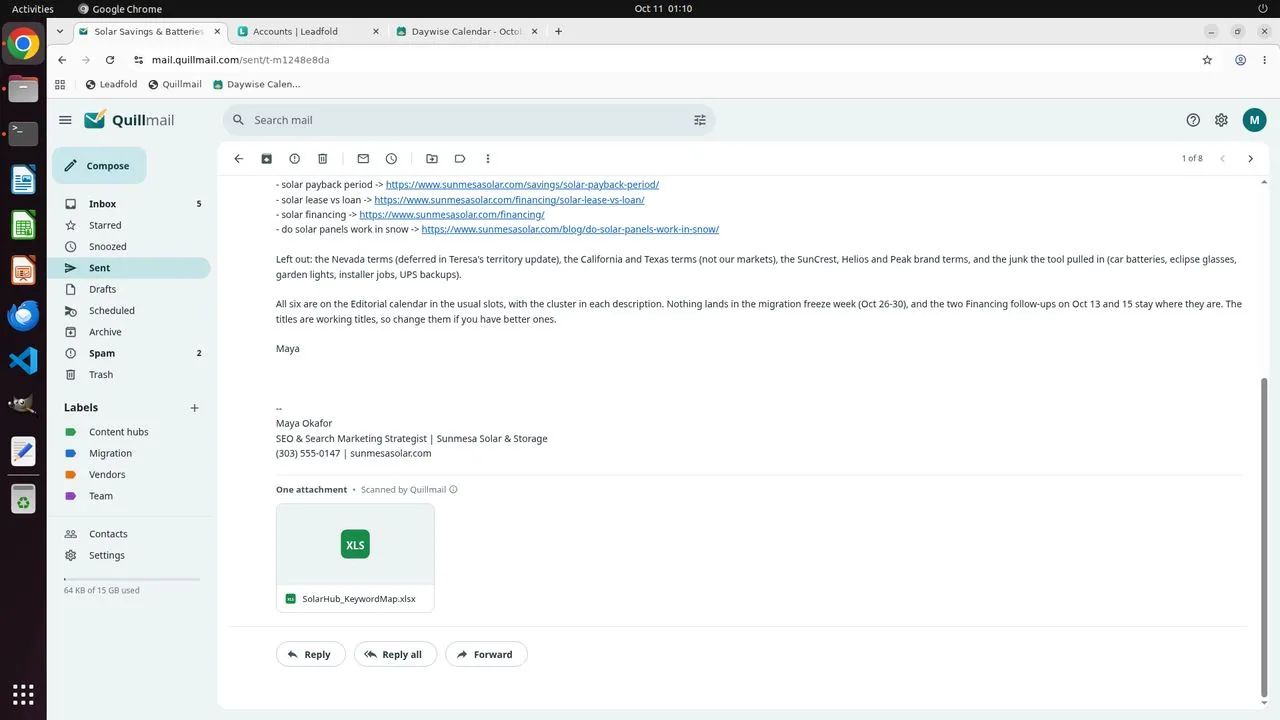Go to next message arrow
The image size is (1280, 720).
click(1250, 159)
